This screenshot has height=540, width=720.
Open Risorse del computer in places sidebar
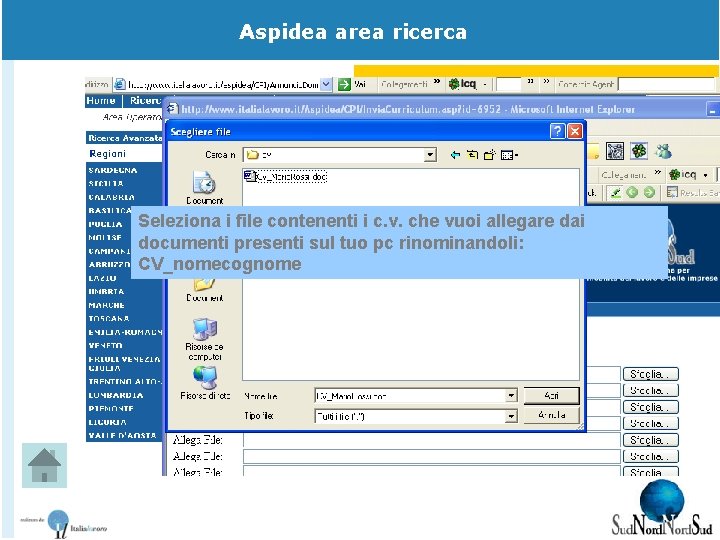coord(204,339)
